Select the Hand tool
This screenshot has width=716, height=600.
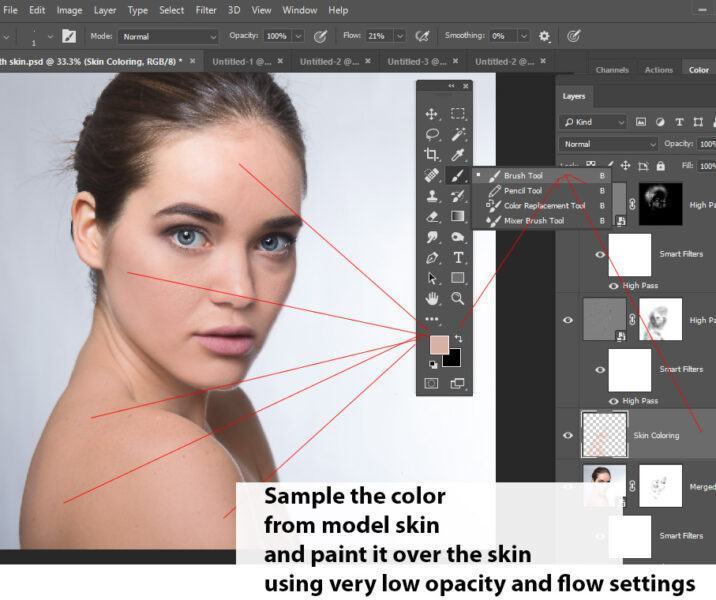click(x=432, y=299)
